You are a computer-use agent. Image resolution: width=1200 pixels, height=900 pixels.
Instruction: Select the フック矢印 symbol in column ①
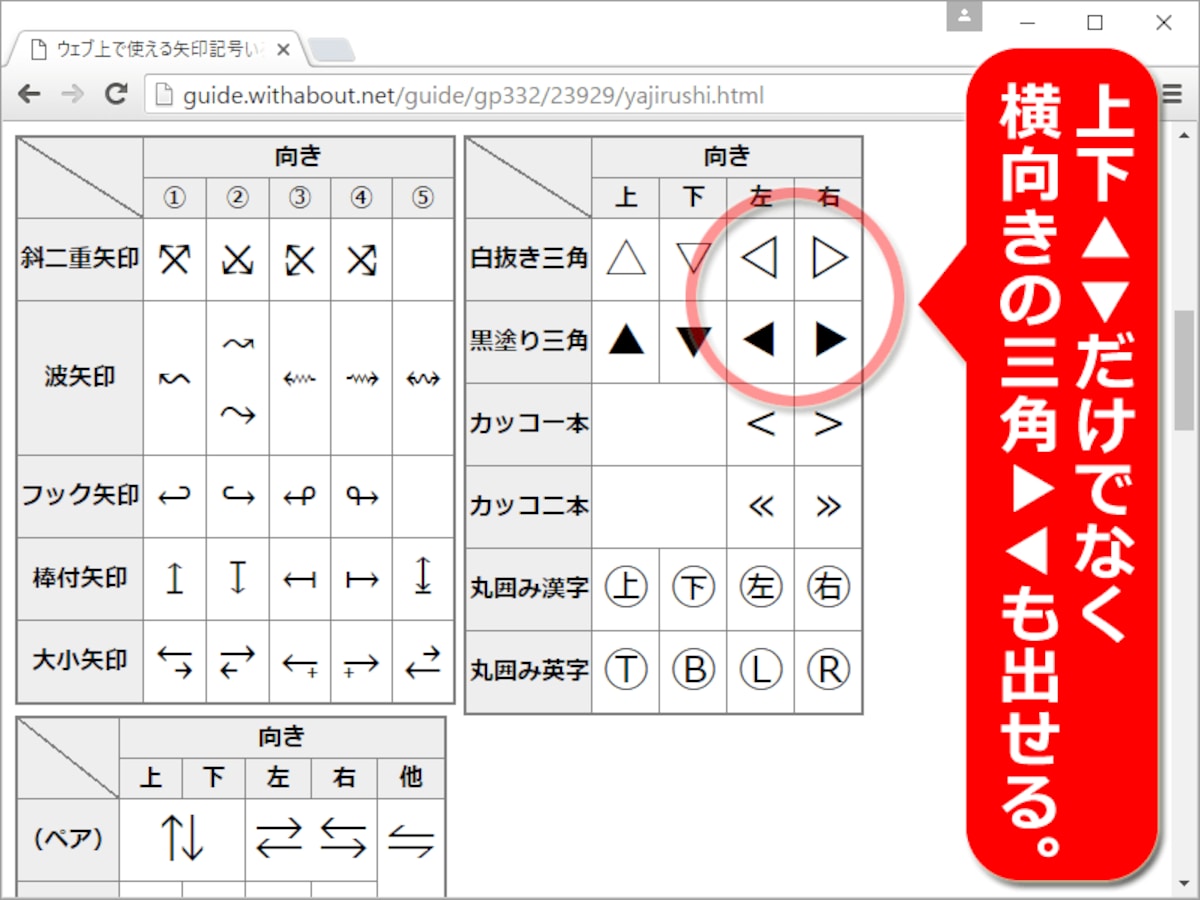coord(175,495)
